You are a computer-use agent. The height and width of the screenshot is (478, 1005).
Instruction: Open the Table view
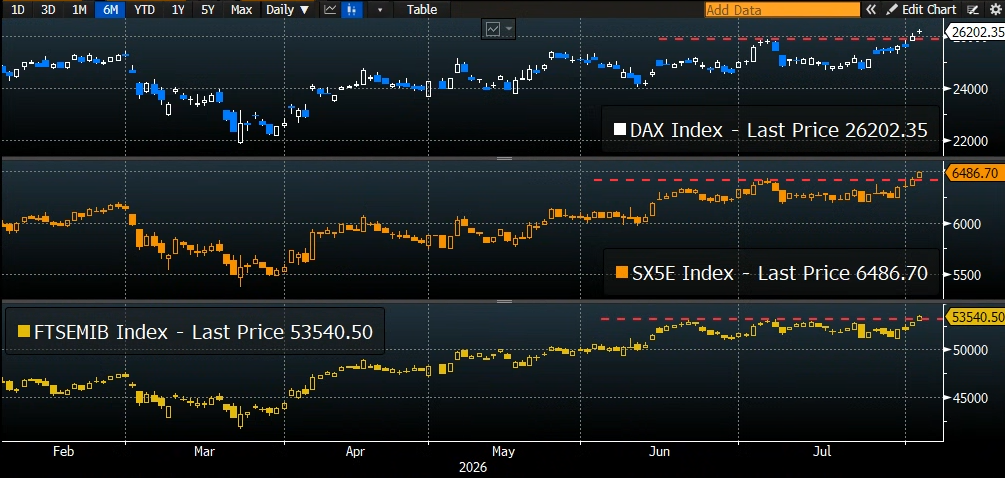pos(422,9)
